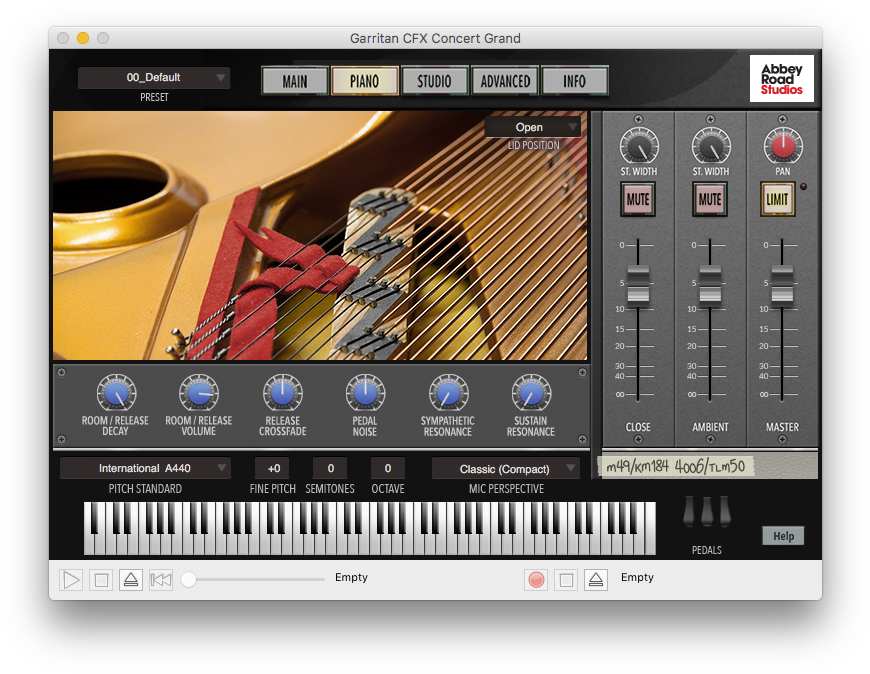870x674 pixels.
Task: Open the Pitch Standard dropdown
Action: [x=145, y=468]
